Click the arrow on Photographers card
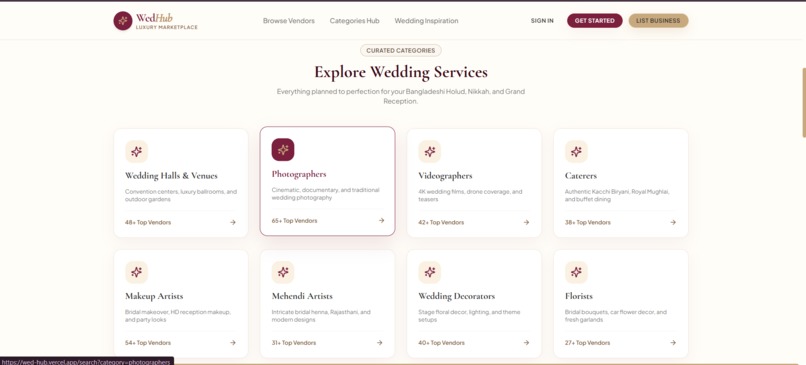The height and width of the screenshot is (365, 806). (x=381, y=221)
